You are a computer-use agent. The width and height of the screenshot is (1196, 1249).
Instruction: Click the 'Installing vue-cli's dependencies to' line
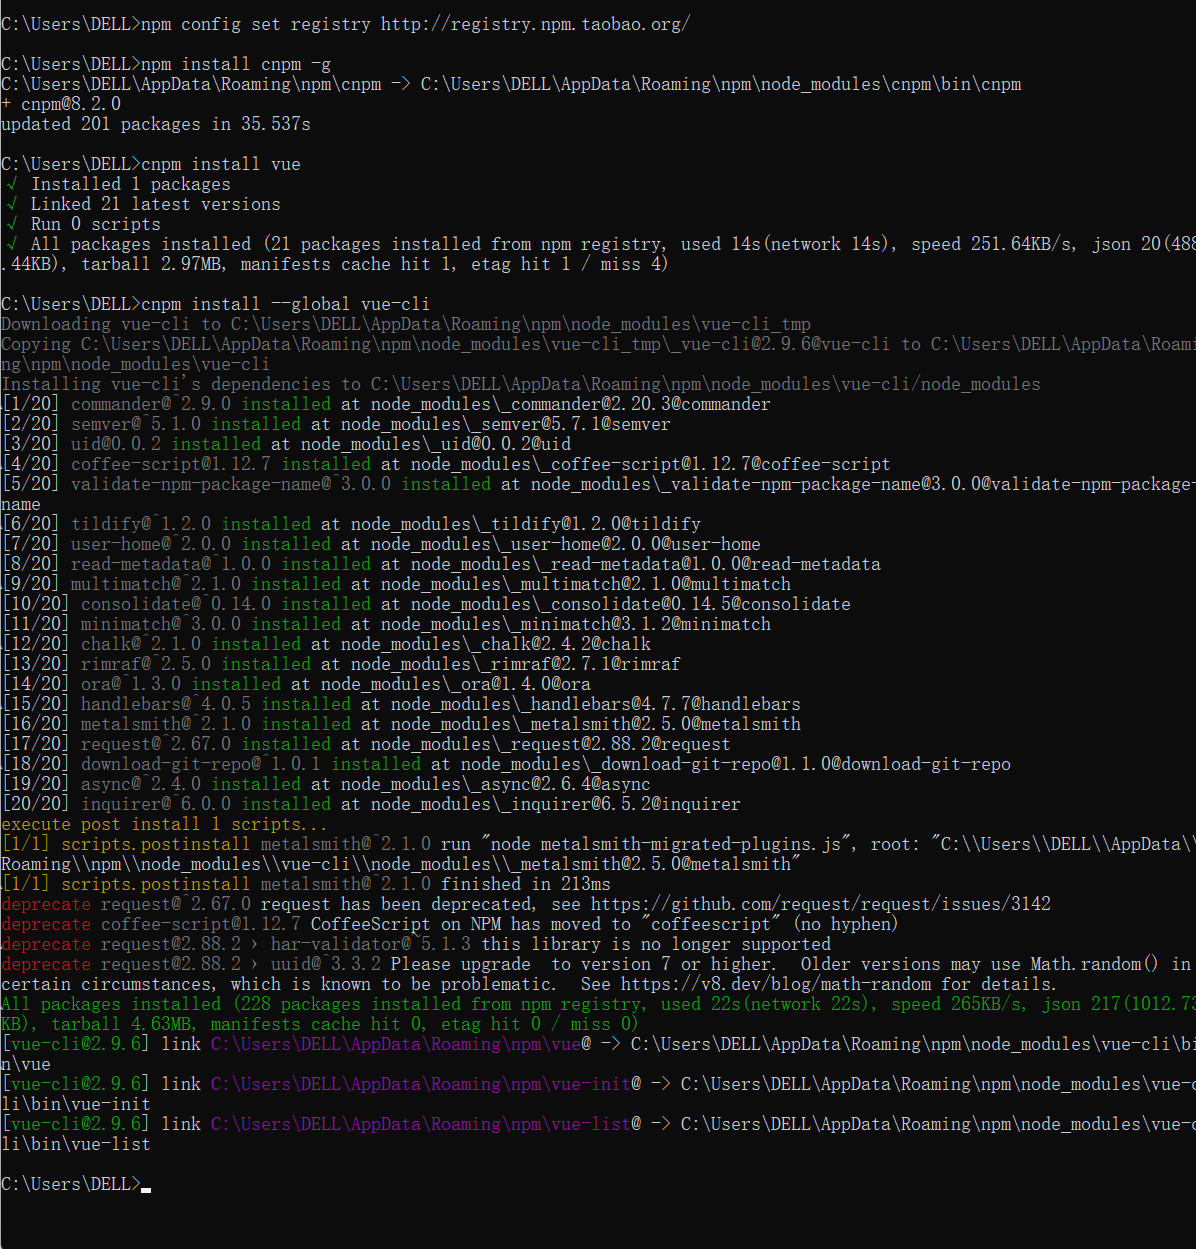521,384
